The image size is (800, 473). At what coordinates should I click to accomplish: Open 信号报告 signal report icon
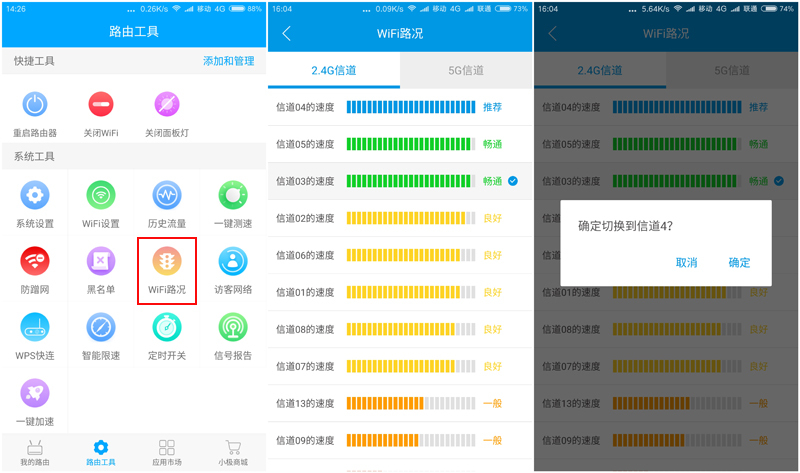pyautogui.click(x=232, y=328)
